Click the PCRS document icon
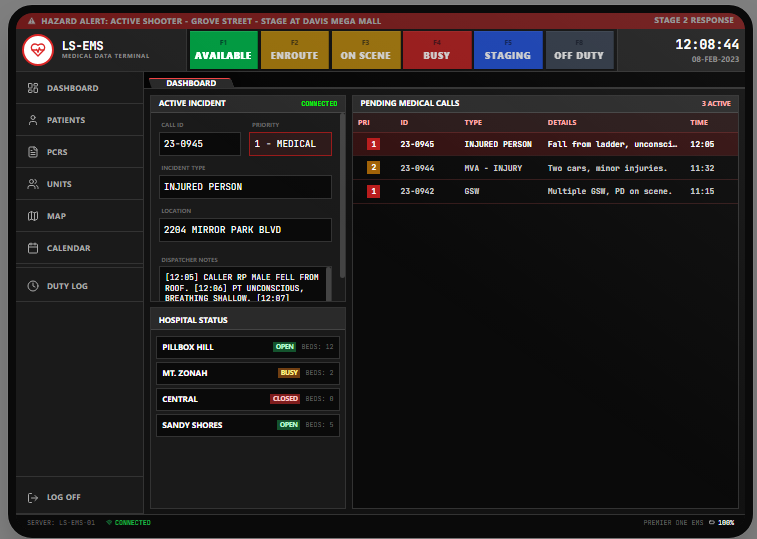Screen dimensions: 757x539 (x=33, y=152)
